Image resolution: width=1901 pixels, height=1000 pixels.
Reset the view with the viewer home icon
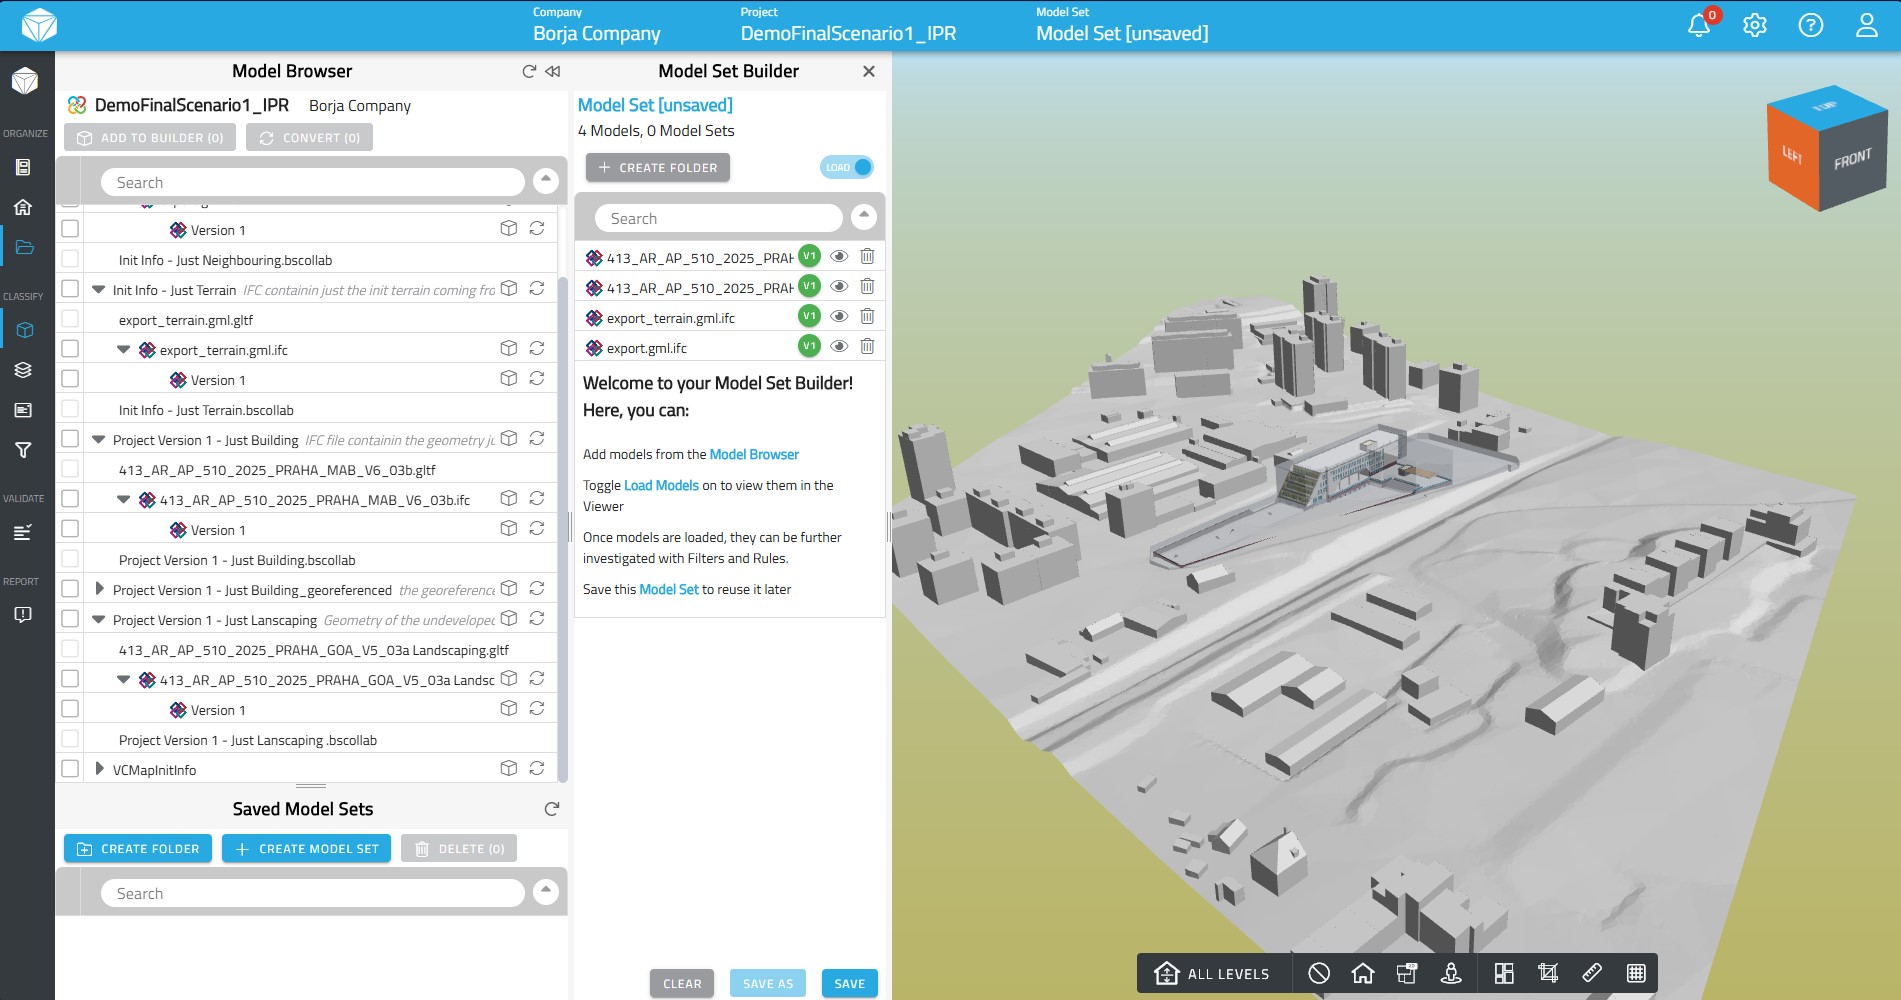(x=1362, y=973)
